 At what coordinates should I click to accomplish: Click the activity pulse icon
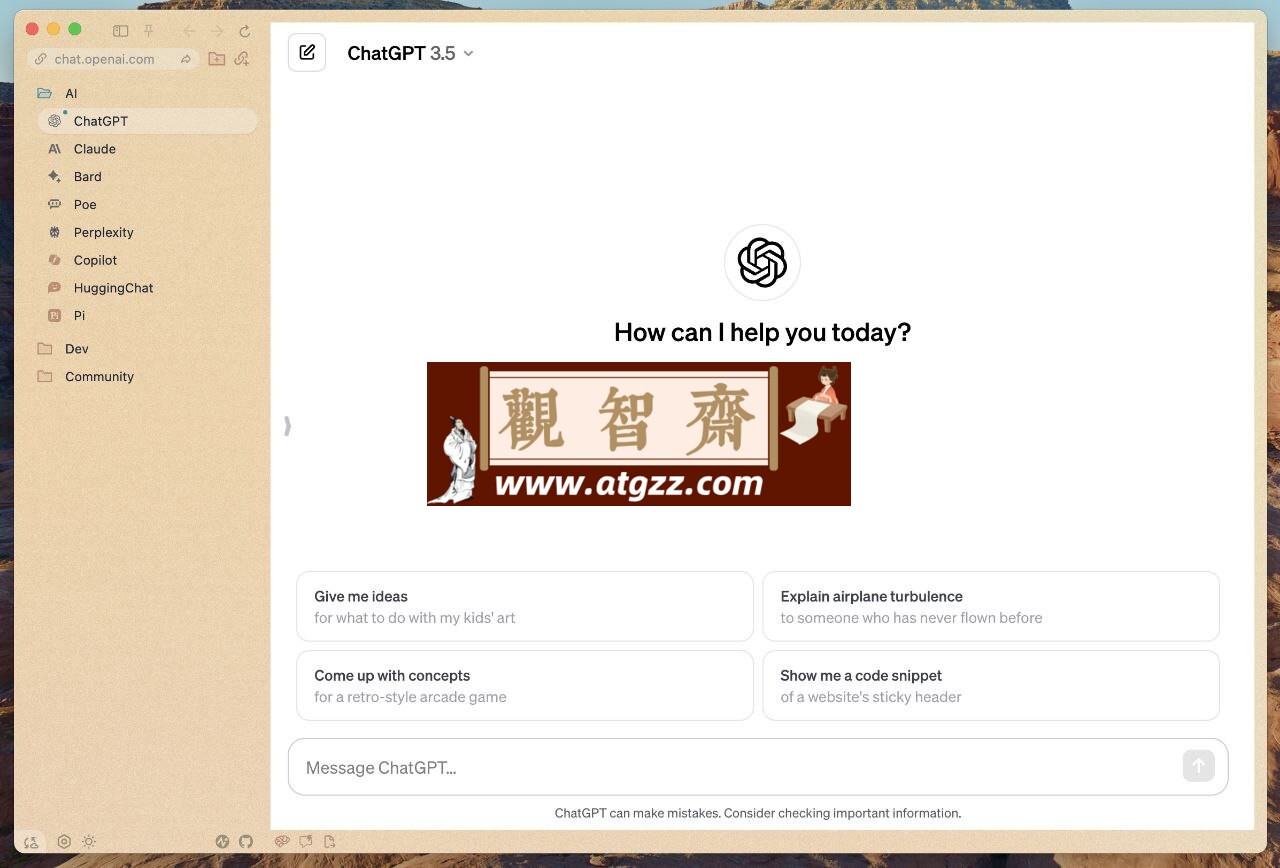coord(222,842)
